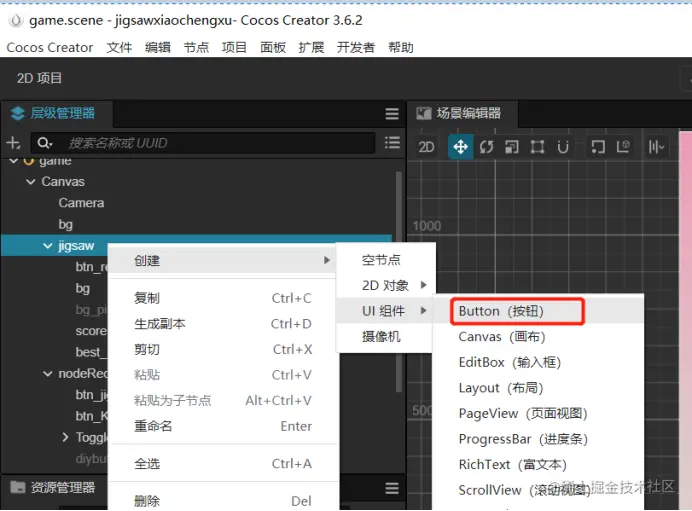The width and height of the screenshot is (692, 511).
Task: Create a Canvas (画布) UI component
Action: (538, 337)
